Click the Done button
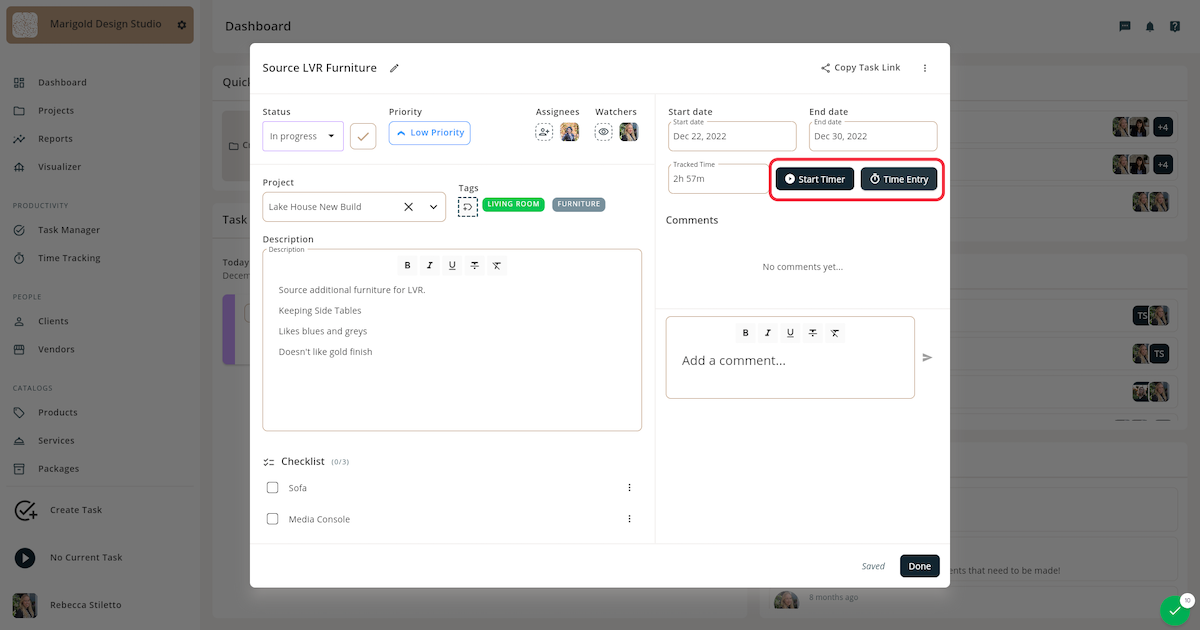Image resolution: width=1200 pixels, height=631 pixels. (920, 566)
